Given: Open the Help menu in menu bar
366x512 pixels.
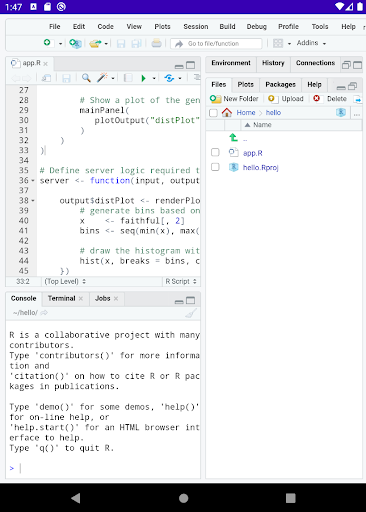Looking at the screenshot, I should pos(348,27).
